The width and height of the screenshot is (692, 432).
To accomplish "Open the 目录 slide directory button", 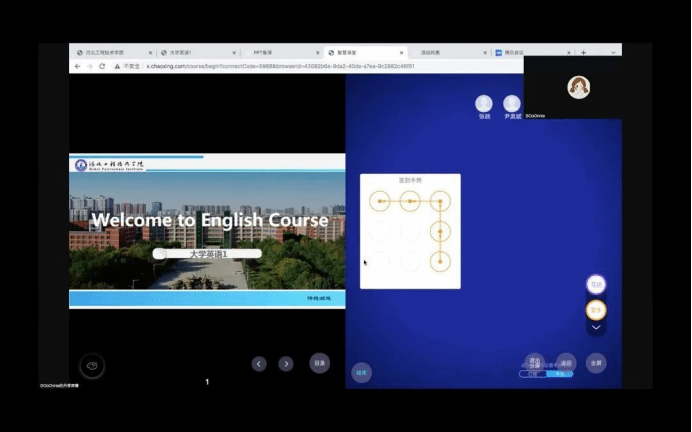I will pyautogui.click(x=319, y=364).
